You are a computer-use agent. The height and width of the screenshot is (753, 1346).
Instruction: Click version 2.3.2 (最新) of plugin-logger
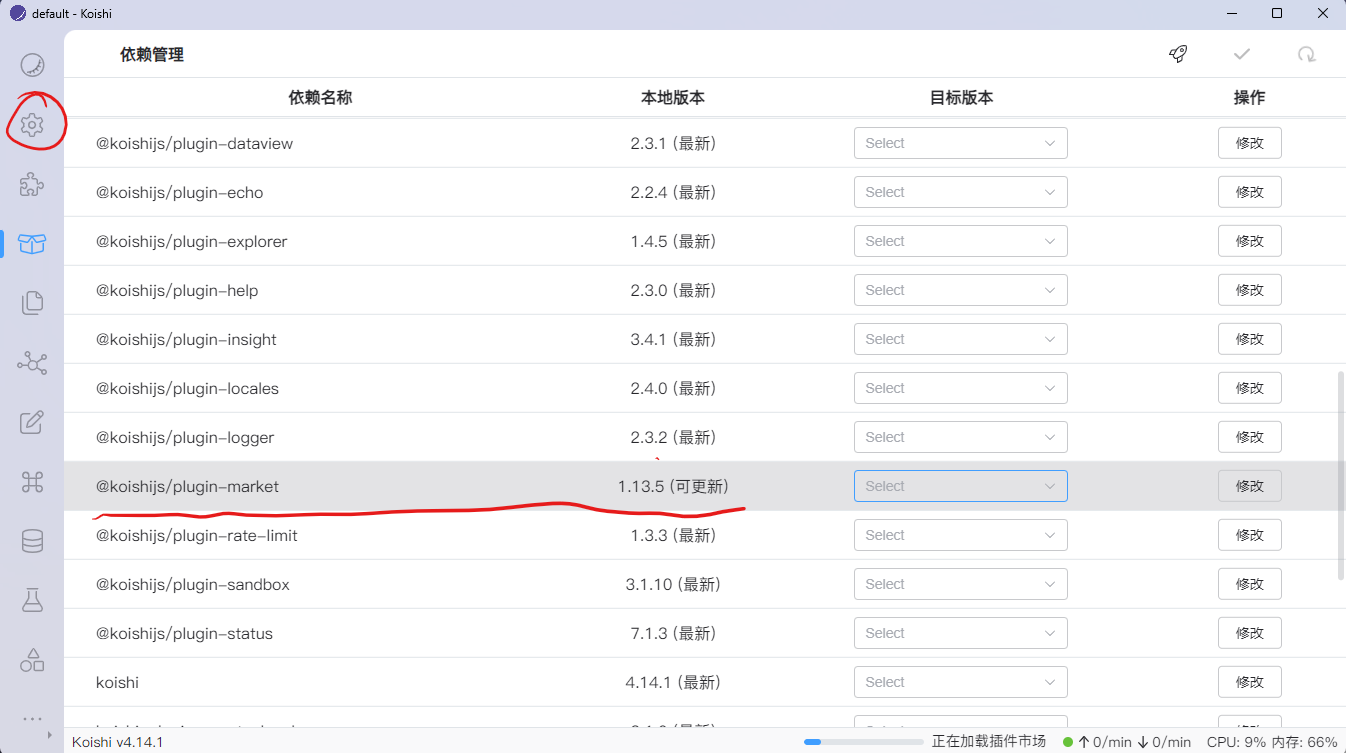673,437
